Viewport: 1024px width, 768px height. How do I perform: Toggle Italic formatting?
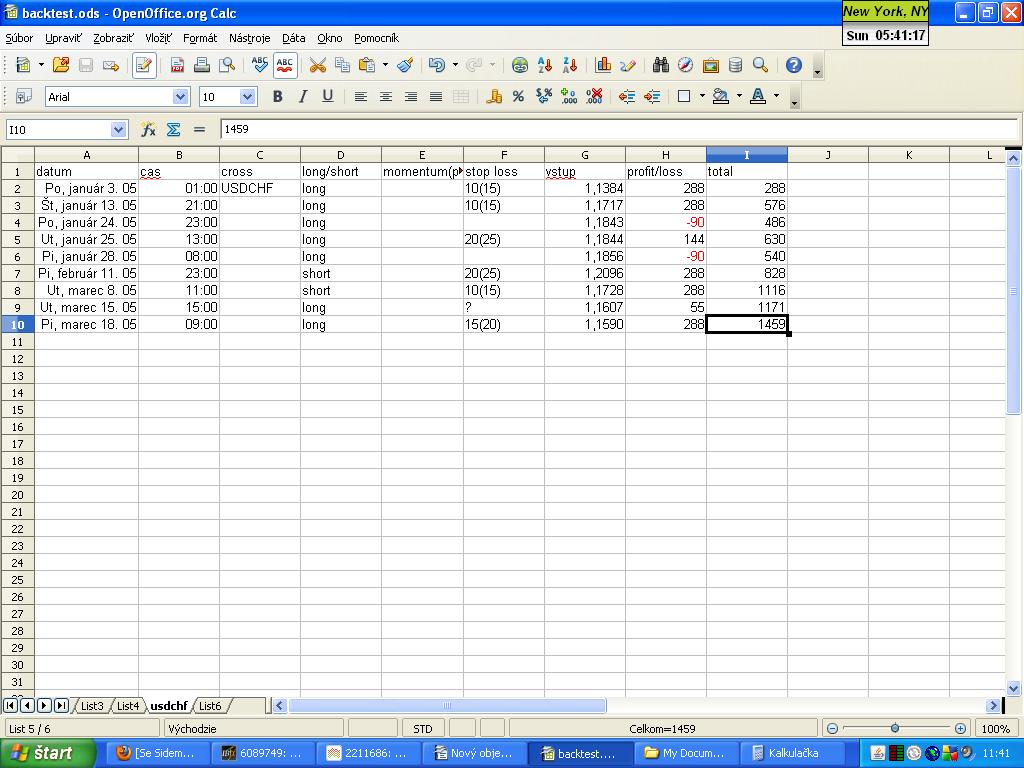[x=302, y=96]
